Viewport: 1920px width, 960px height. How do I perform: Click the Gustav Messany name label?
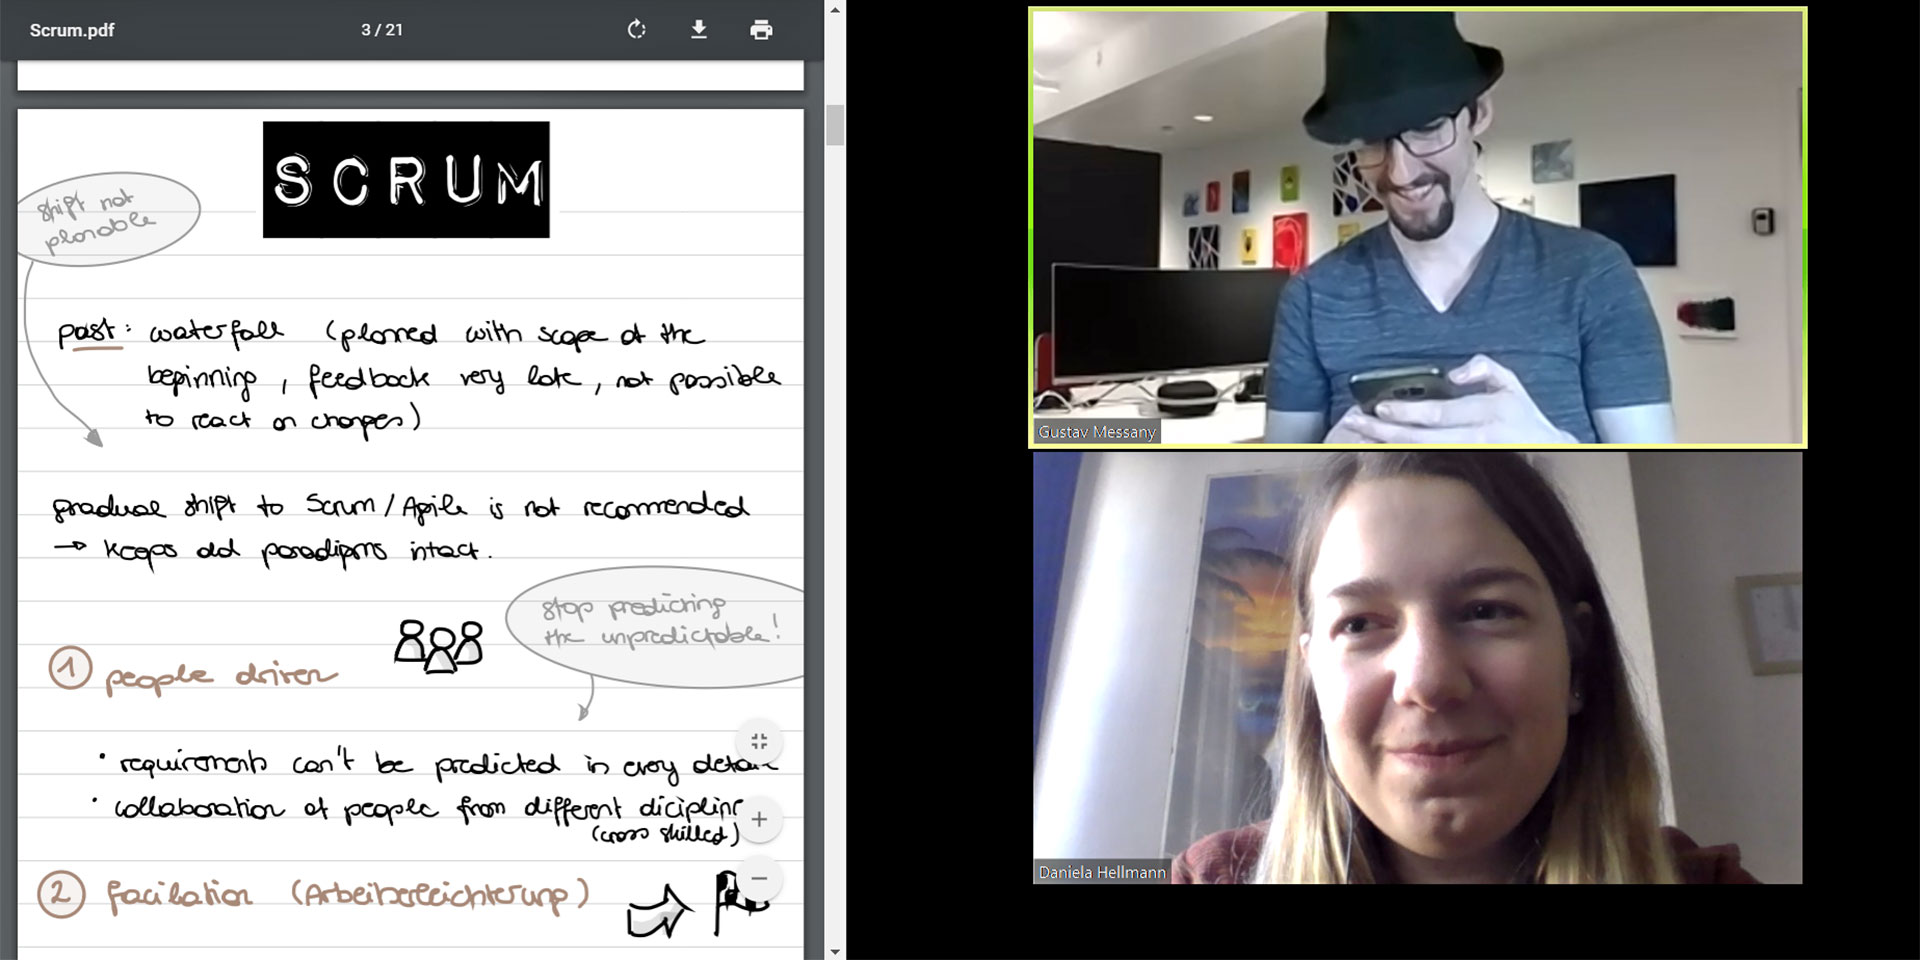click(1097, 432)
